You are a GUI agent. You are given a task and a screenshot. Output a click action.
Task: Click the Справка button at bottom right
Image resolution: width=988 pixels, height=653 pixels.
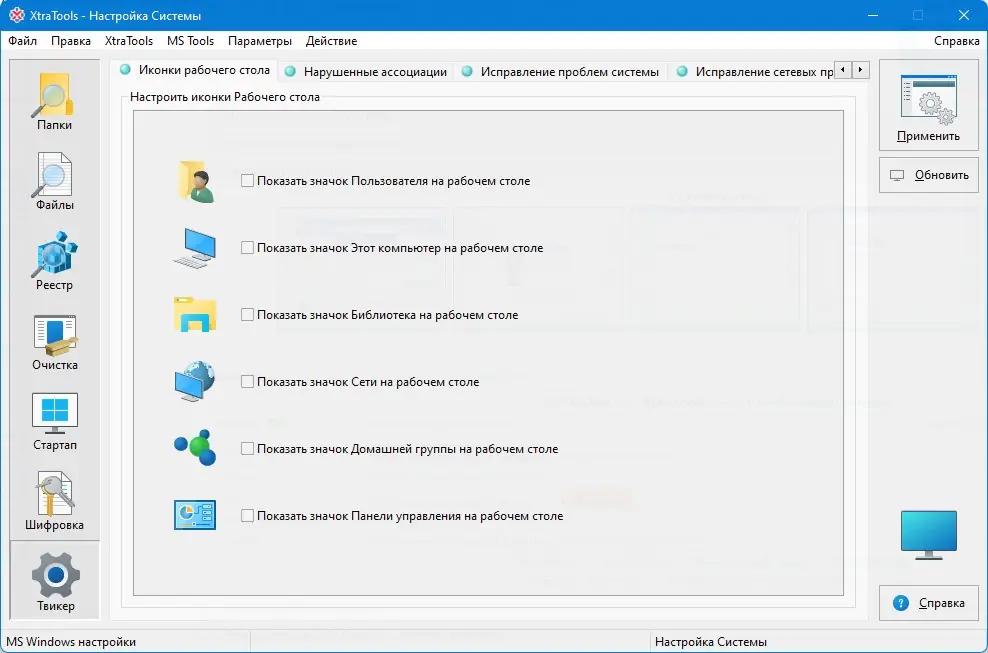pyautogui.click(x=928, y=603)
